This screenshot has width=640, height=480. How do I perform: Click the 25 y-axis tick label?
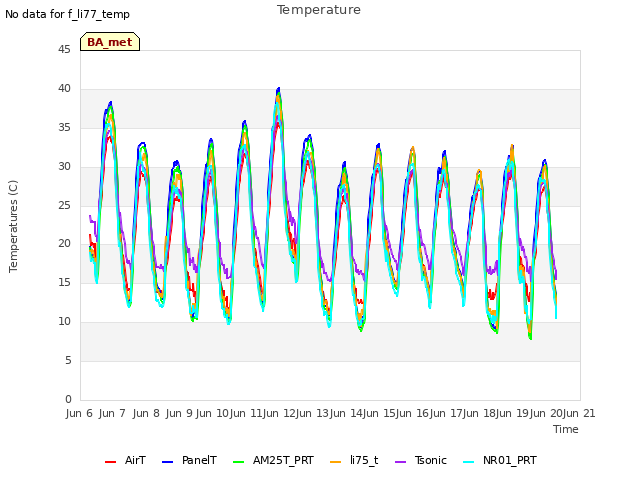tap(64, 205)
